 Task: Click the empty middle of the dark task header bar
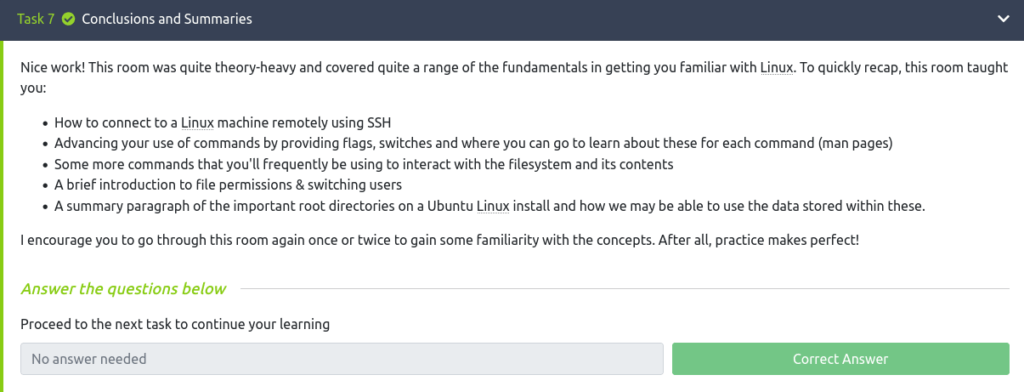tap(620, 20)
